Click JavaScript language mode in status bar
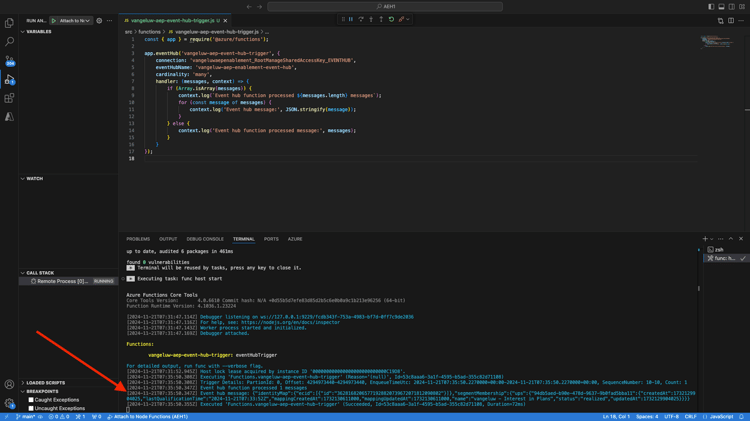Screen dimensions: 750x421 [721, 417]
